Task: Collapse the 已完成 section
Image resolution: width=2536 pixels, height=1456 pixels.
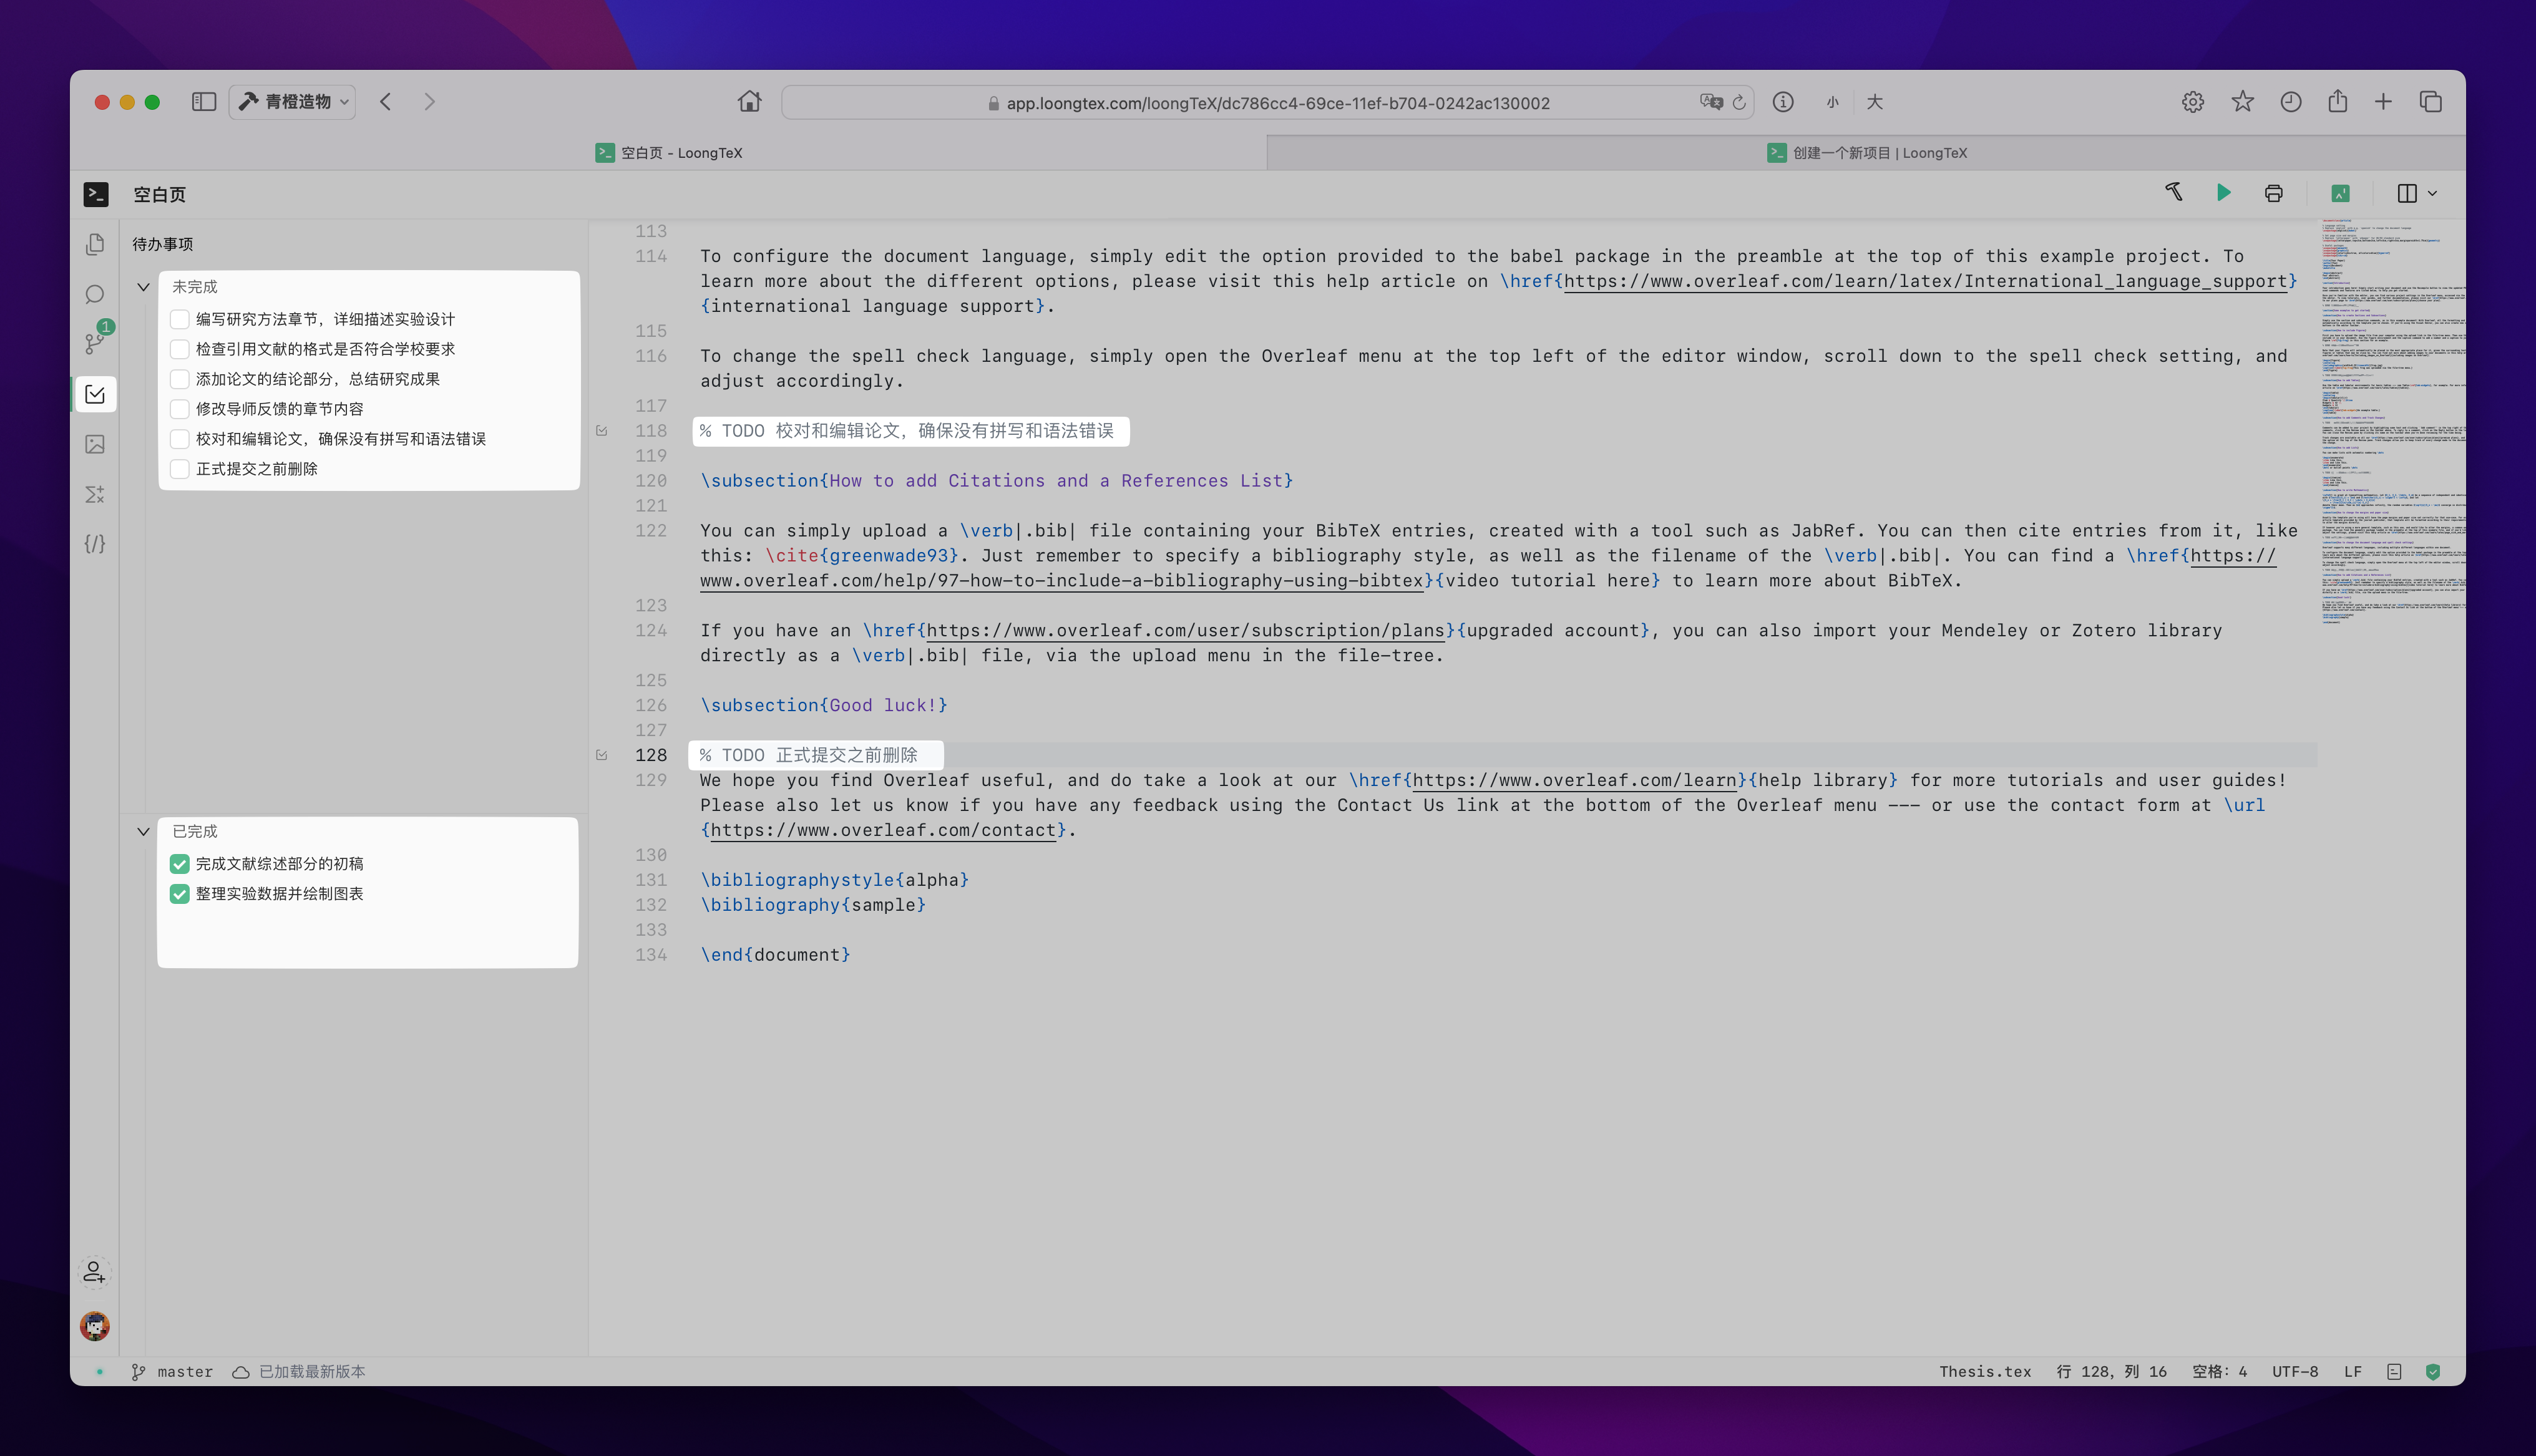Action: 143,832
